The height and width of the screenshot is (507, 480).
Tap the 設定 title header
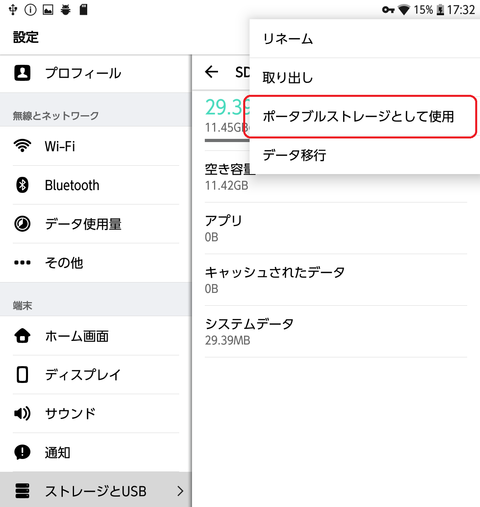coord(26,37)
